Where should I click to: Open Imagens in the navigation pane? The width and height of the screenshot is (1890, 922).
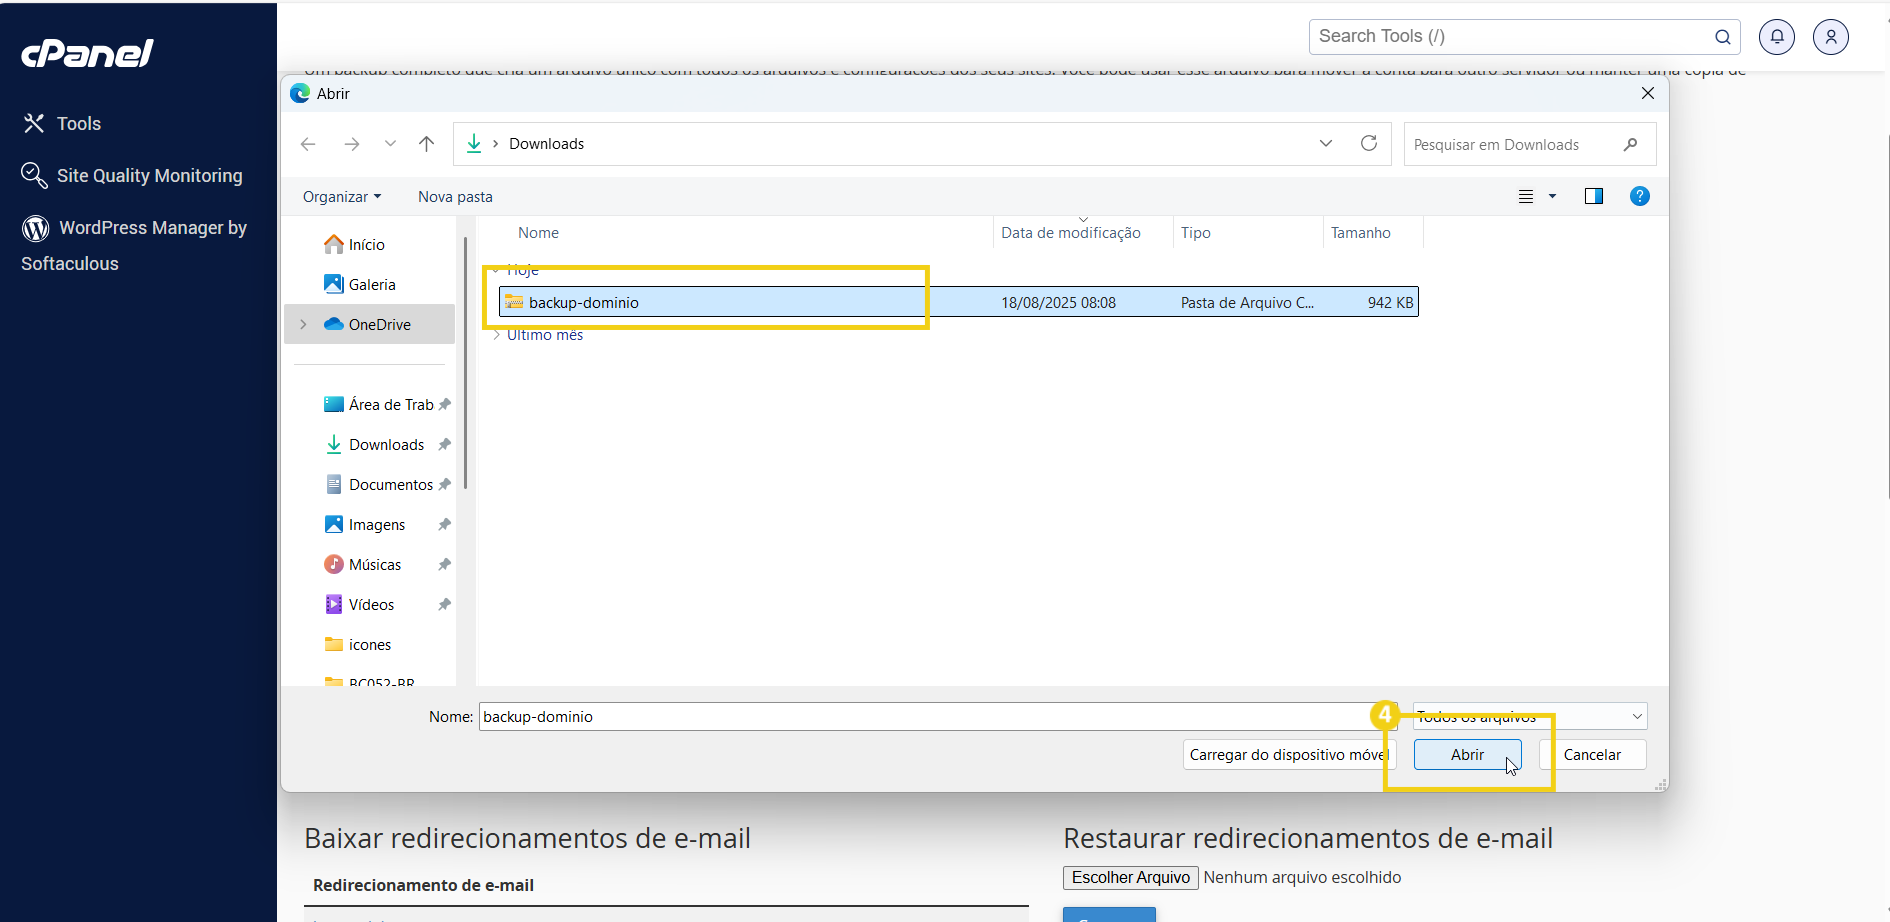(366, 524)
